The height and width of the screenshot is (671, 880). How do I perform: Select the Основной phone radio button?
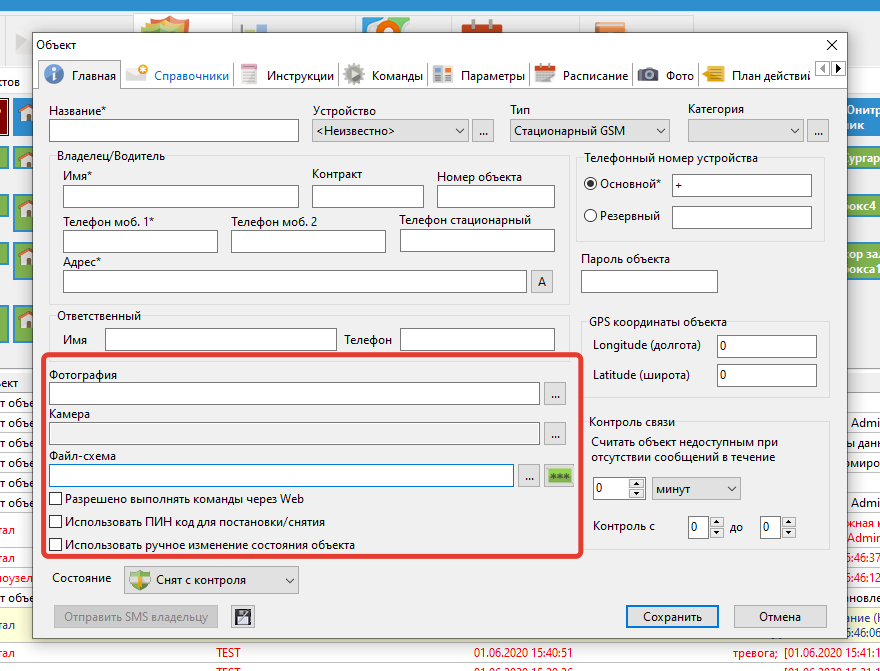(x=590, y=183)
